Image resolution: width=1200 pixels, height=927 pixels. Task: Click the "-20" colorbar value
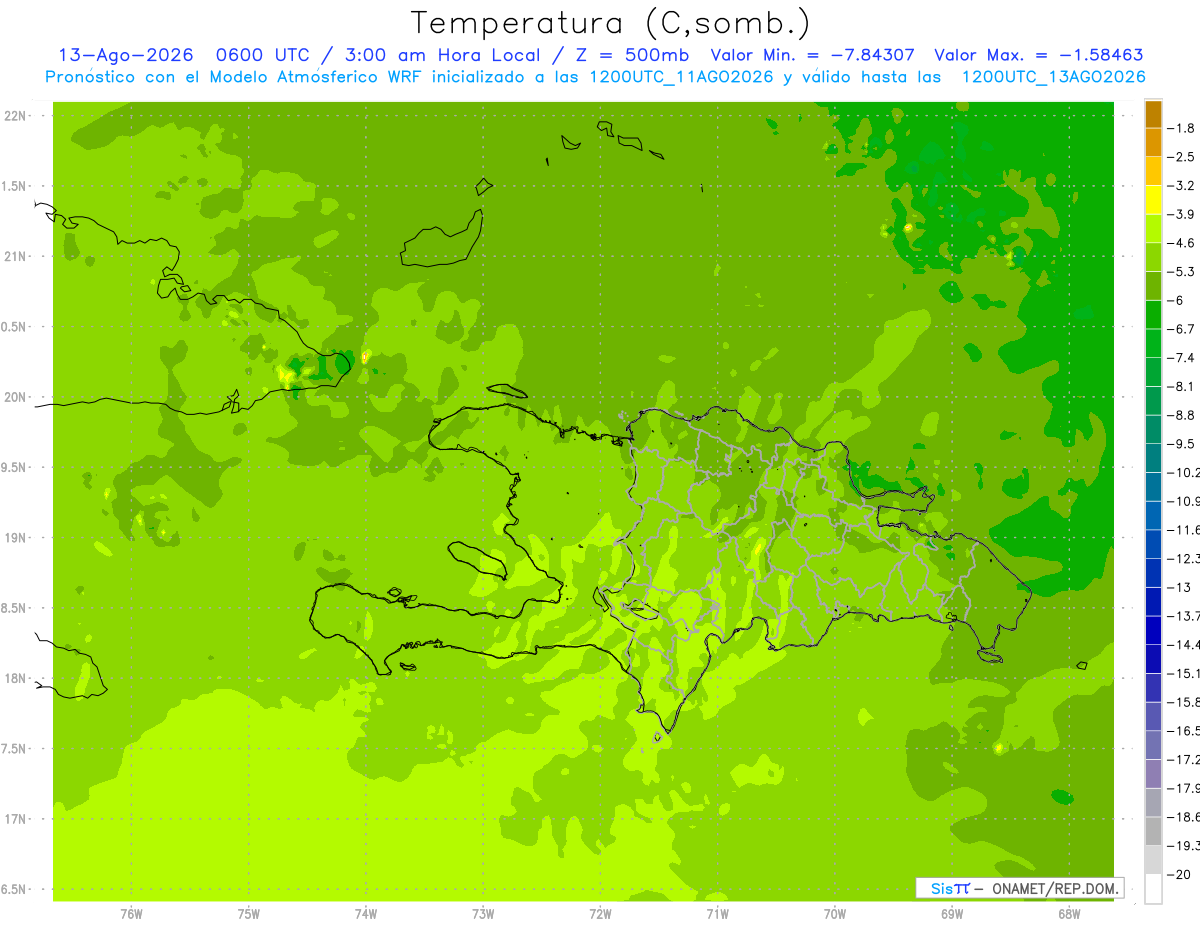pos(1181,875)
